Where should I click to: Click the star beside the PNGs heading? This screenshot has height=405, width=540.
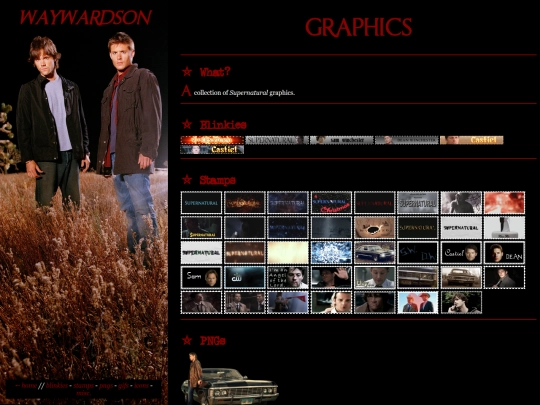(187, 340)
